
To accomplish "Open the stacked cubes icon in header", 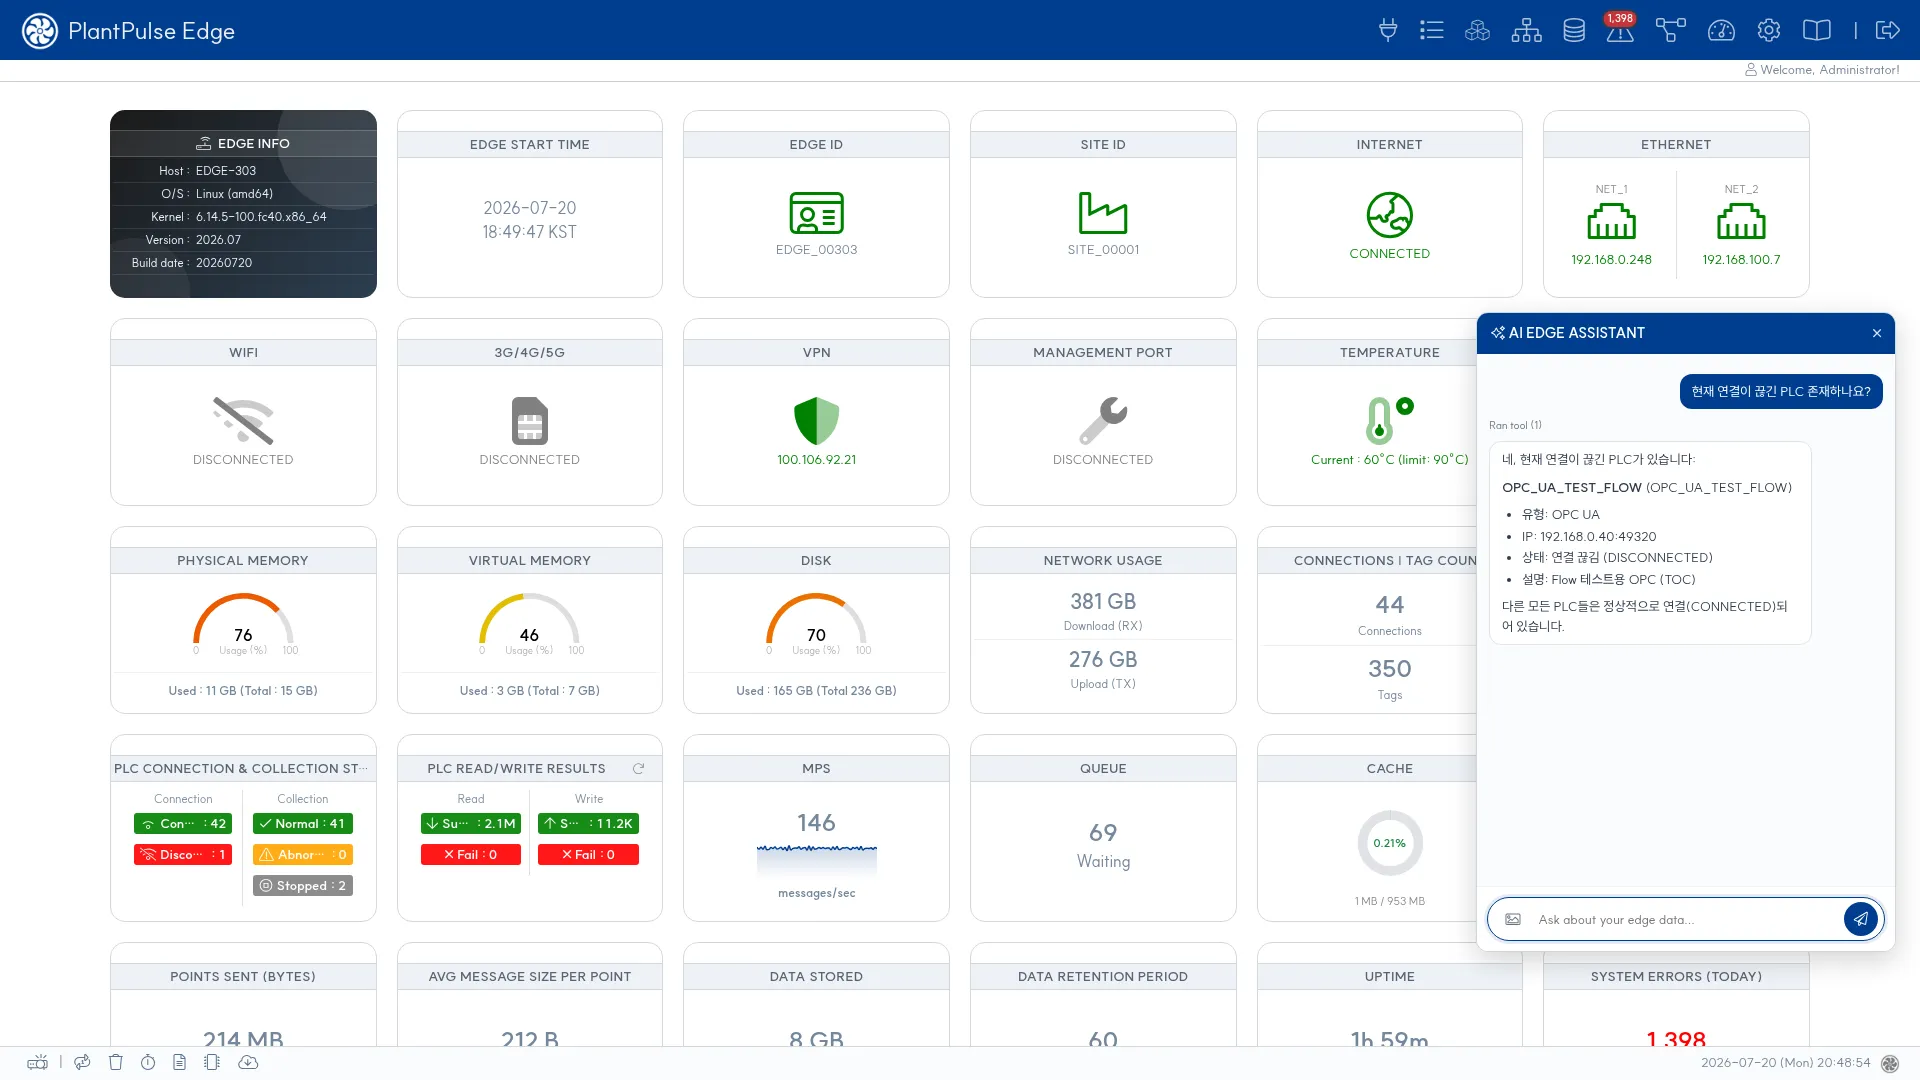I will click(x=1478, y=30).
